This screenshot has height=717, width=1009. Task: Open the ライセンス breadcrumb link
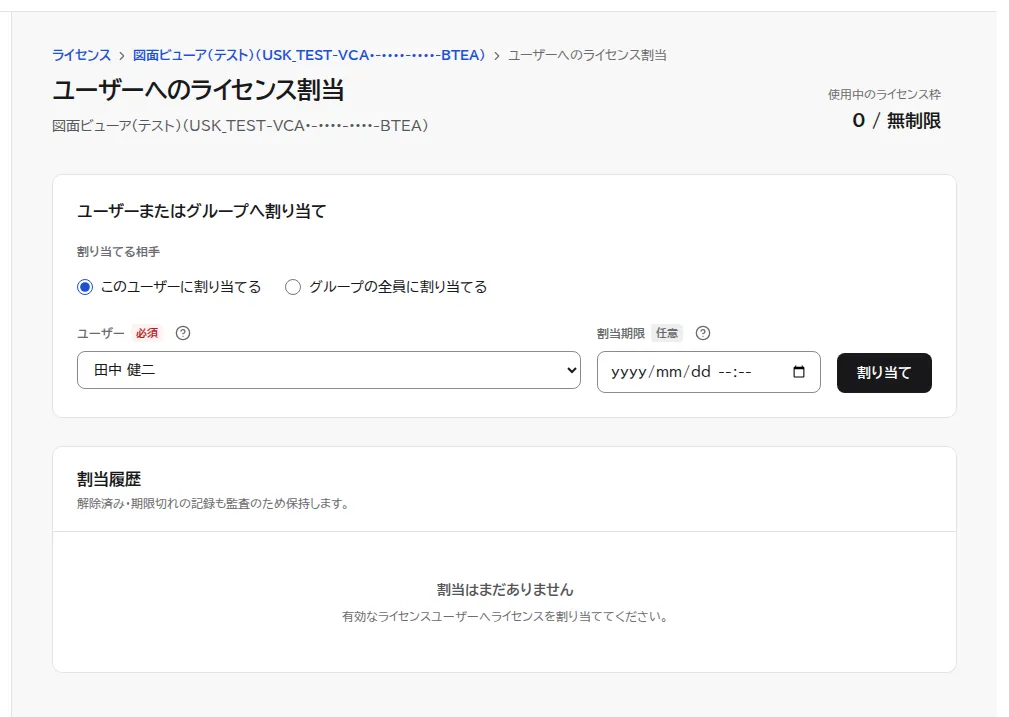(81, 55)
